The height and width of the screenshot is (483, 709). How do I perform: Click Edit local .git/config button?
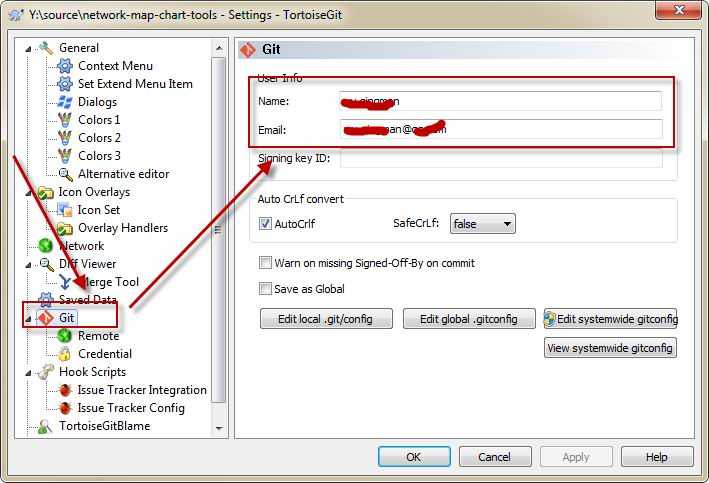point(326,319)
